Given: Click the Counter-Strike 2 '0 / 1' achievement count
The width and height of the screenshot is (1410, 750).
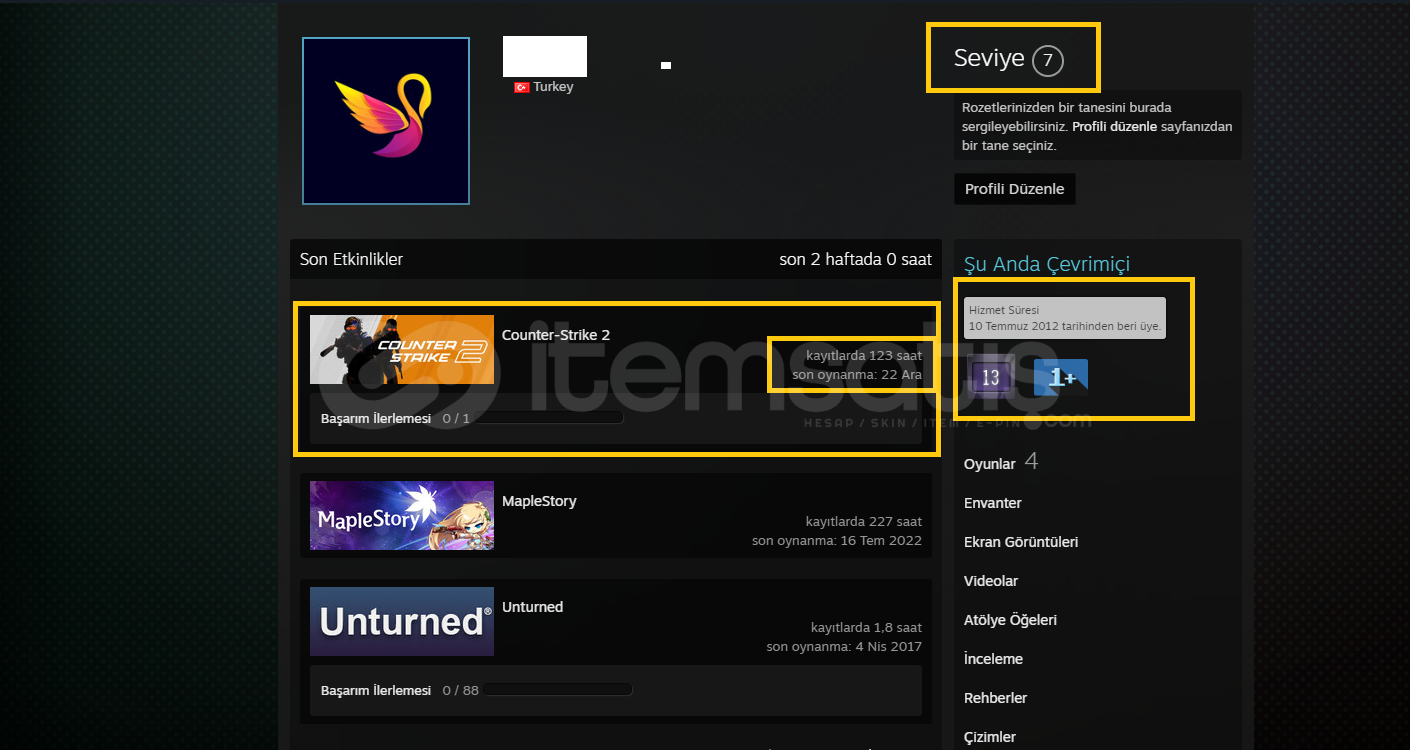Looking at the screenshot, I should [x=456, y=418].
